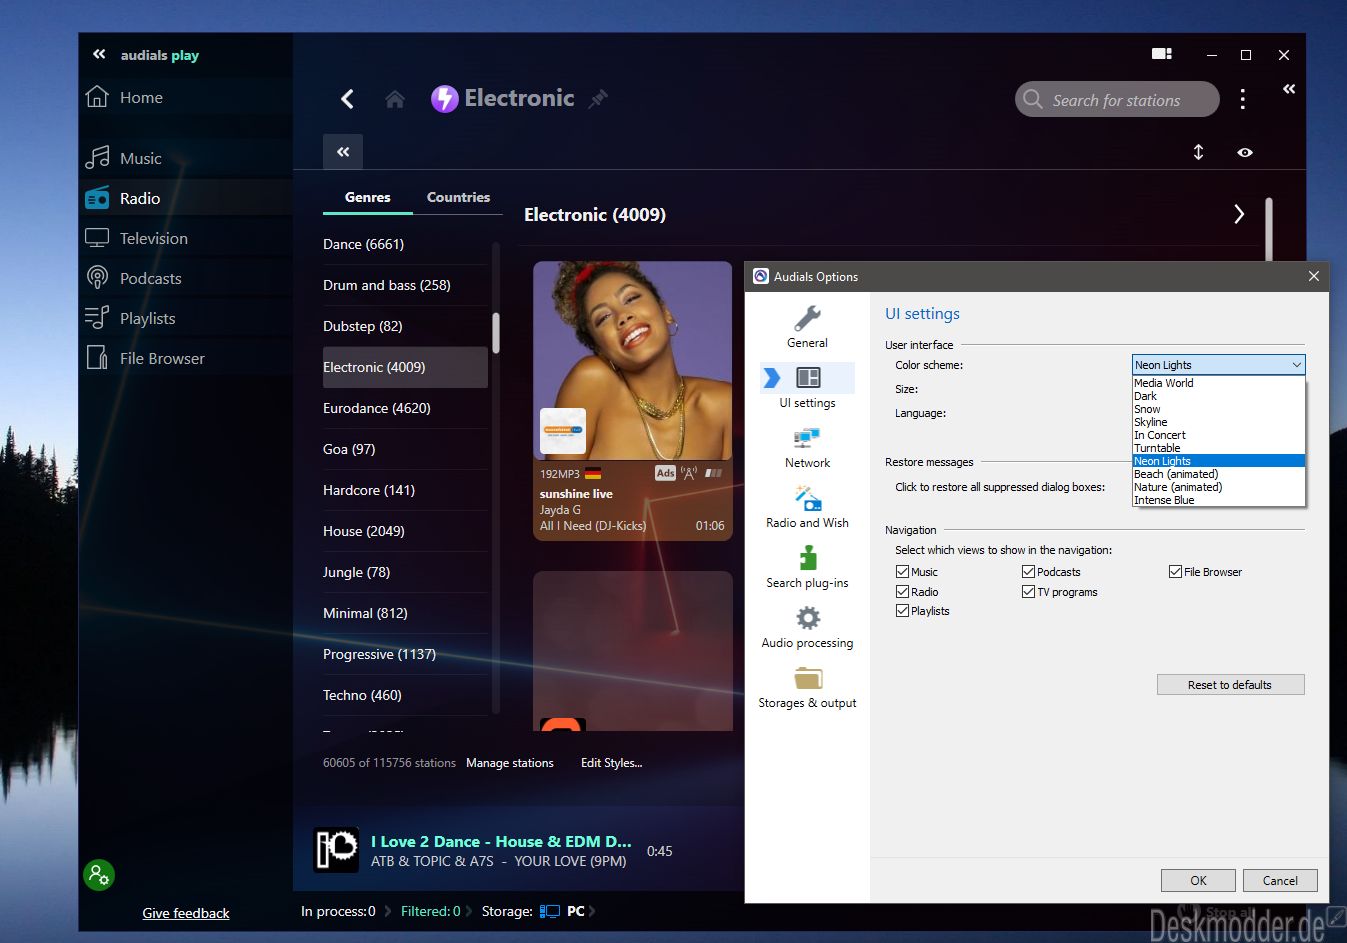Switch to the Genres tab
The width and height of the screenshot is (1347, 943).
(367, 197)
